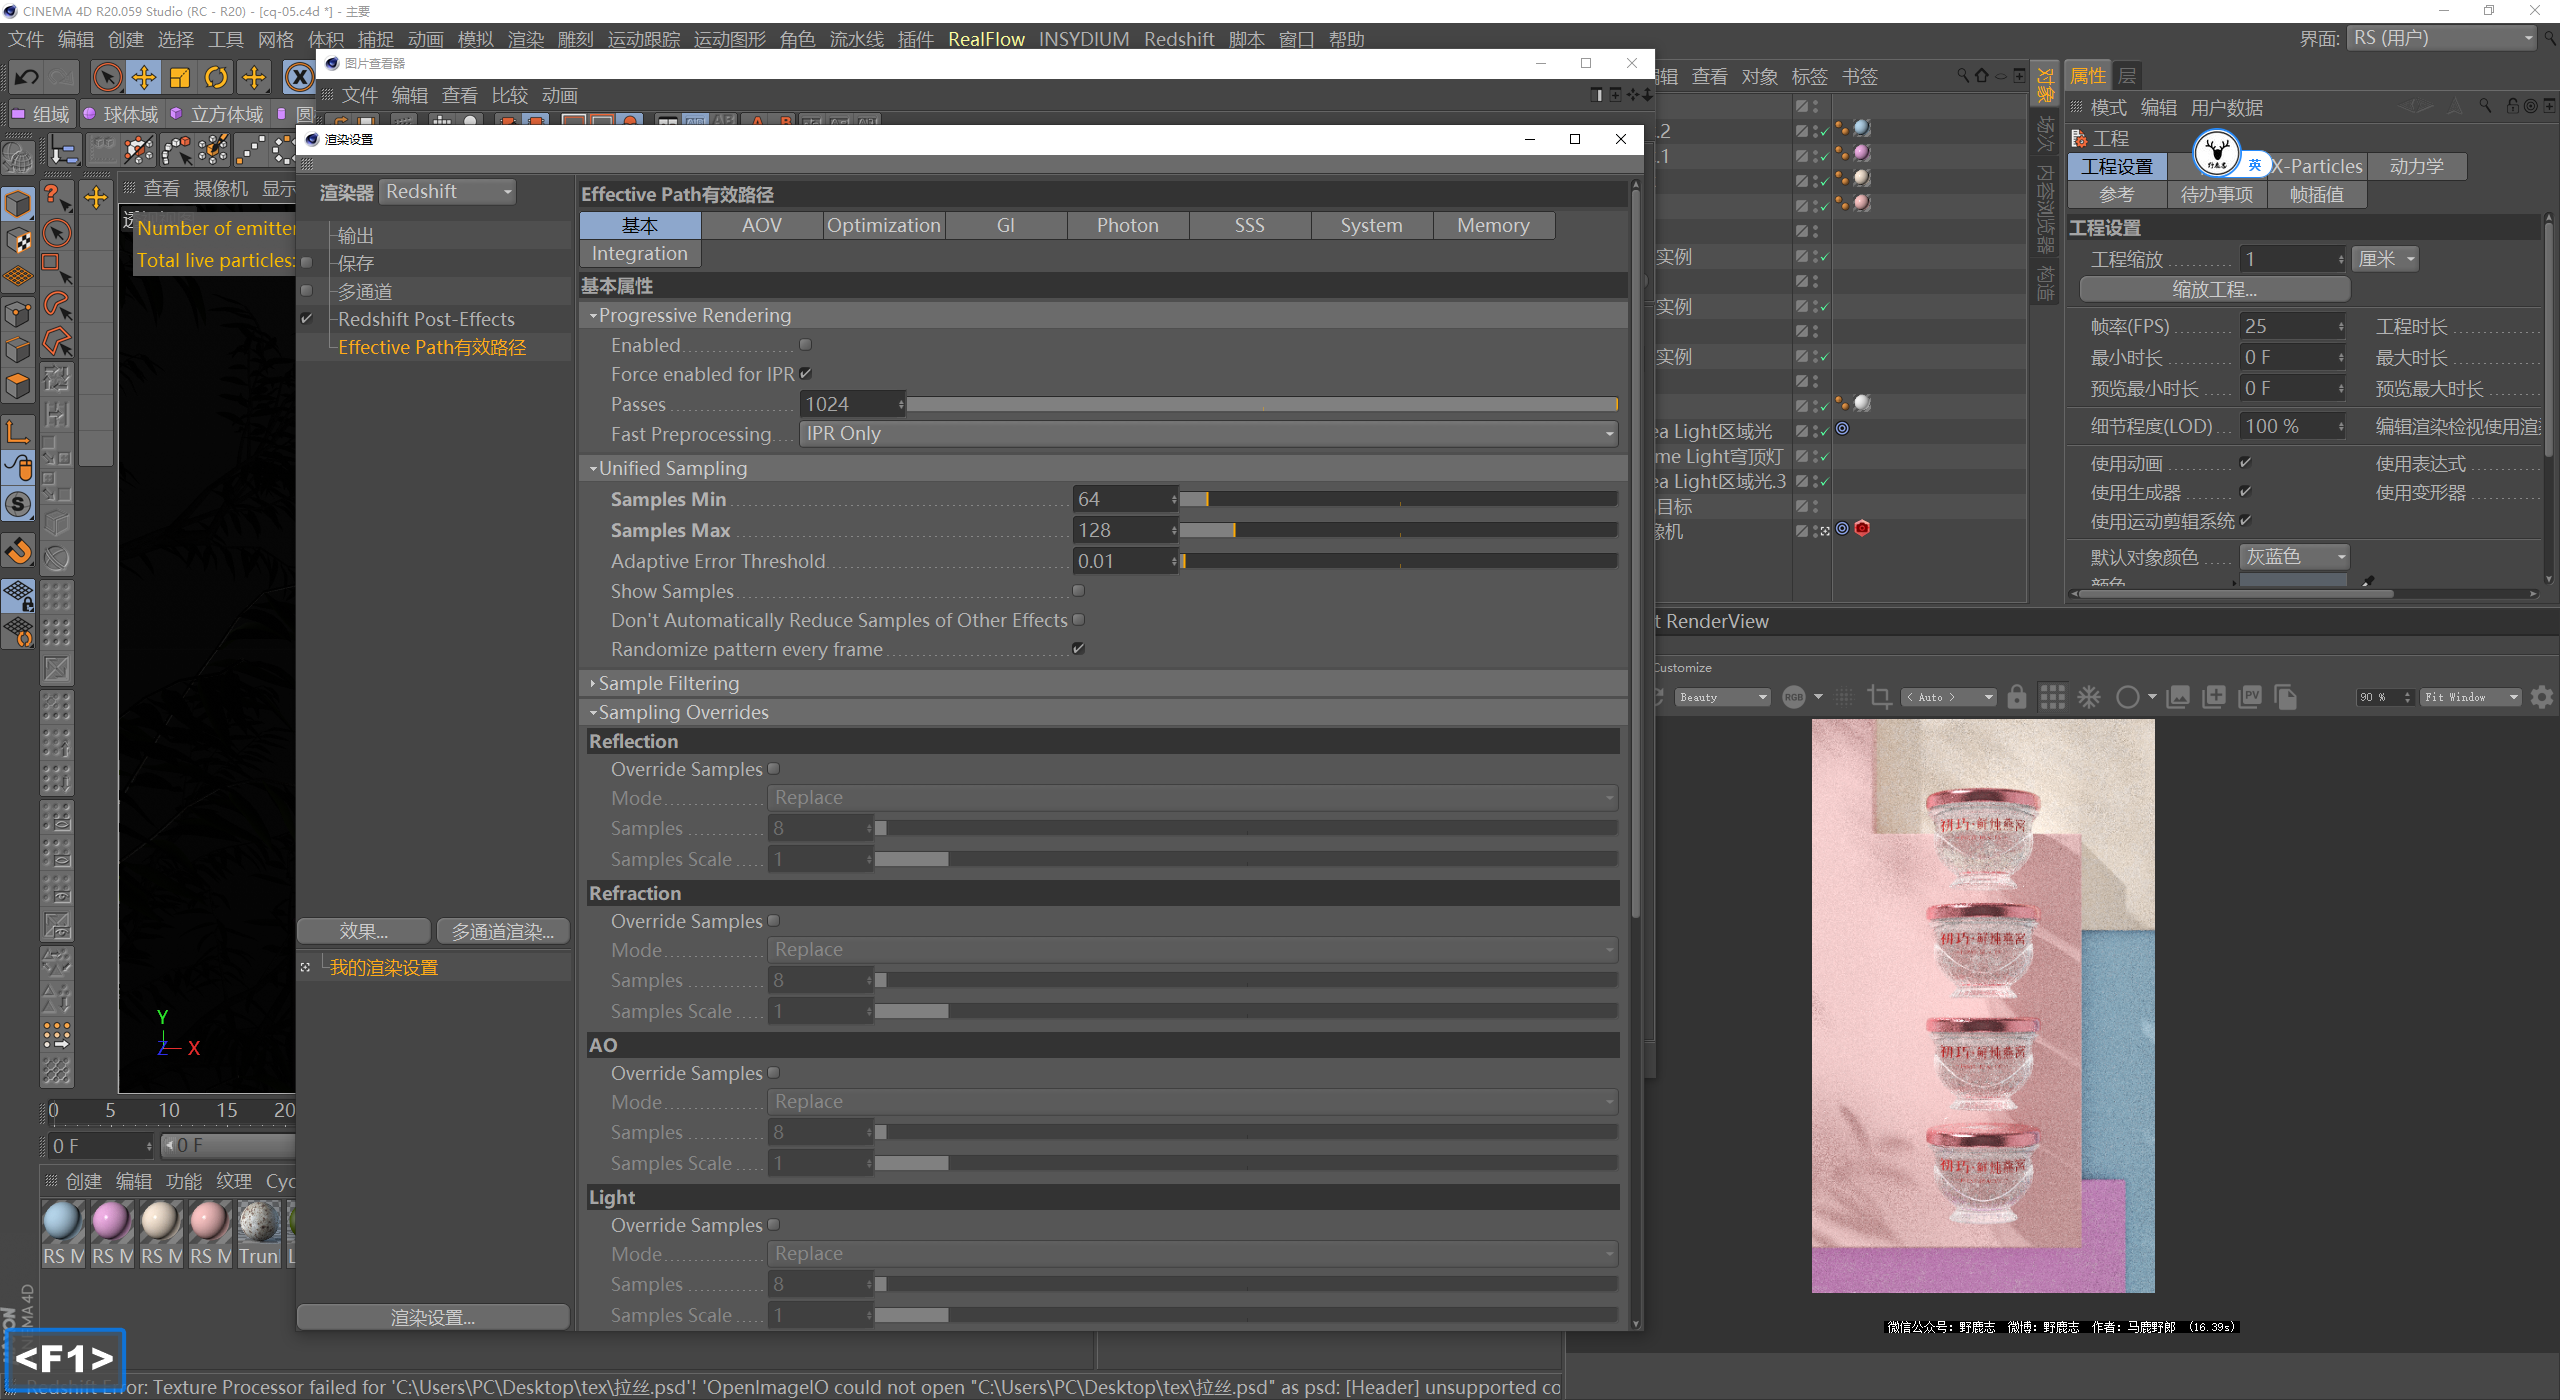Select the Model mode cube icon
Image resolution: width=2560 pixels, height=1400 pixels.
[x=18, y=204]
